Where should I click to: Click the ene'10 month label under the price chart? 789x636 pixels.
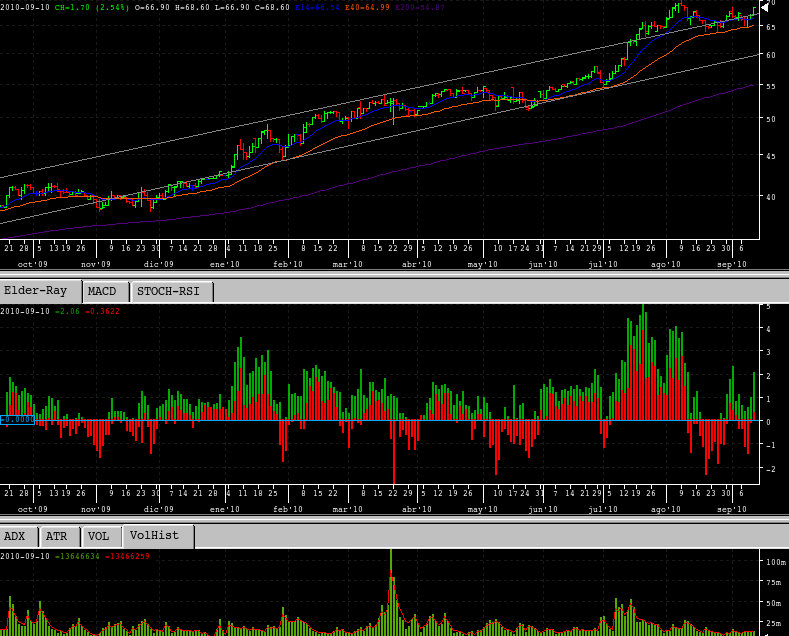click(x=224, y=264)
